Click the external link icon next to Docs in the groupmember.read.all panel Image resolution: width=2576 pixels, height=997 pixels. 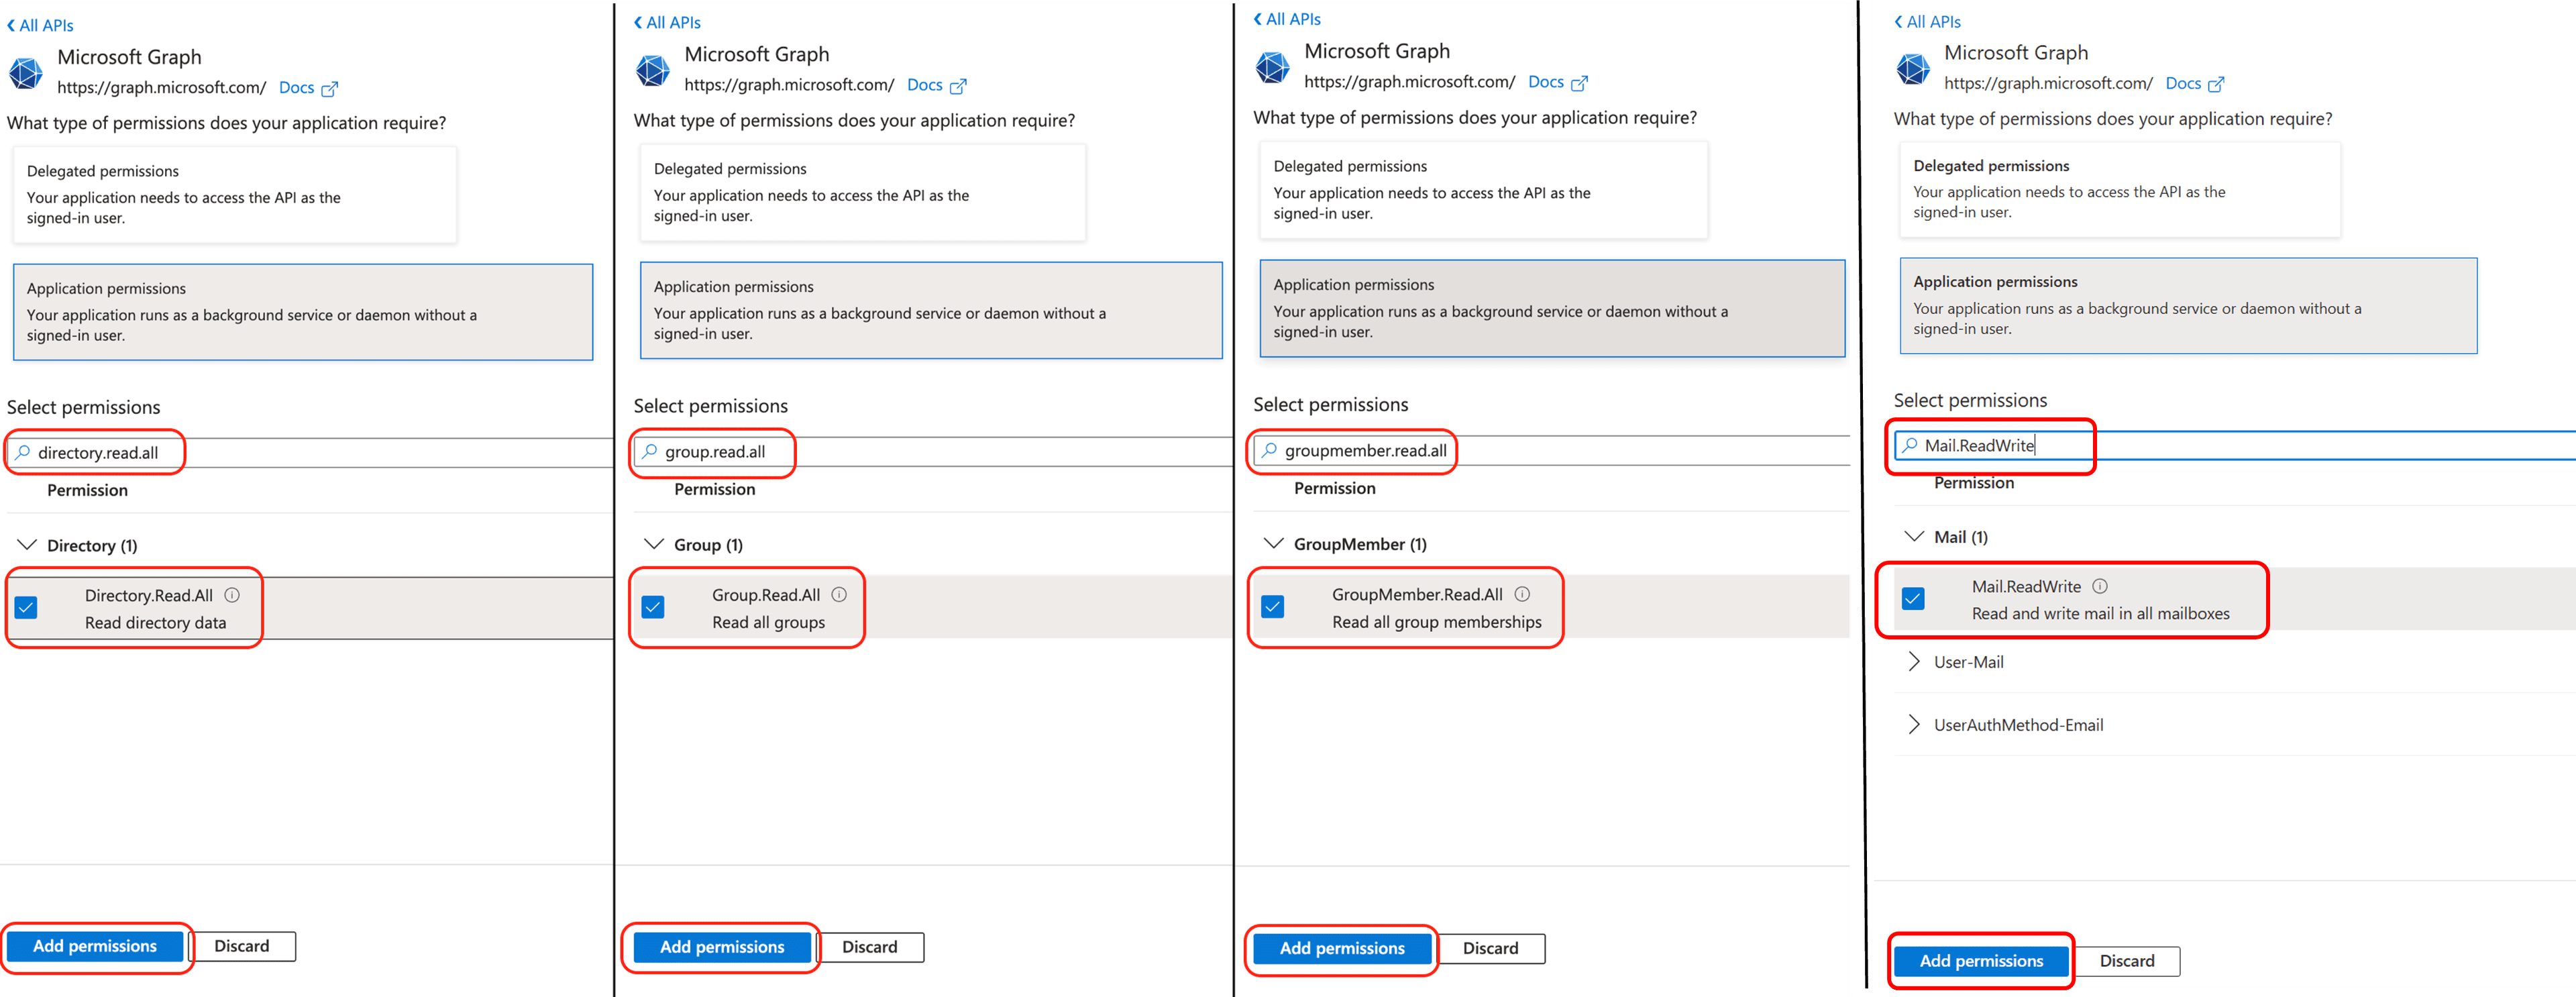[1579, 83]
